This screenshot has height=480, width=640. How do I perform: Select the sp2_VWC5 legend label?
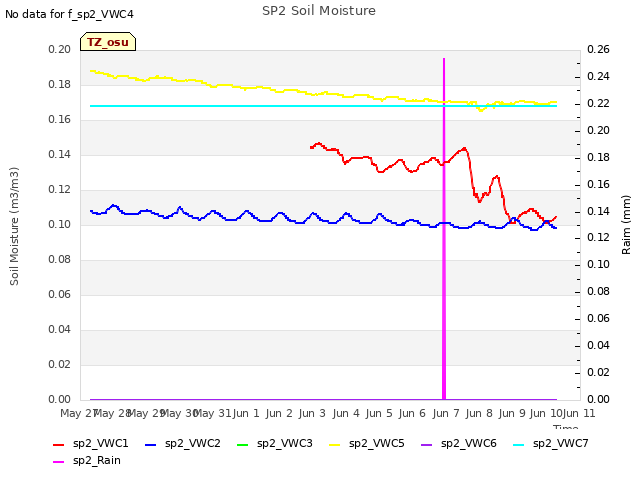(x=376, y=444)
